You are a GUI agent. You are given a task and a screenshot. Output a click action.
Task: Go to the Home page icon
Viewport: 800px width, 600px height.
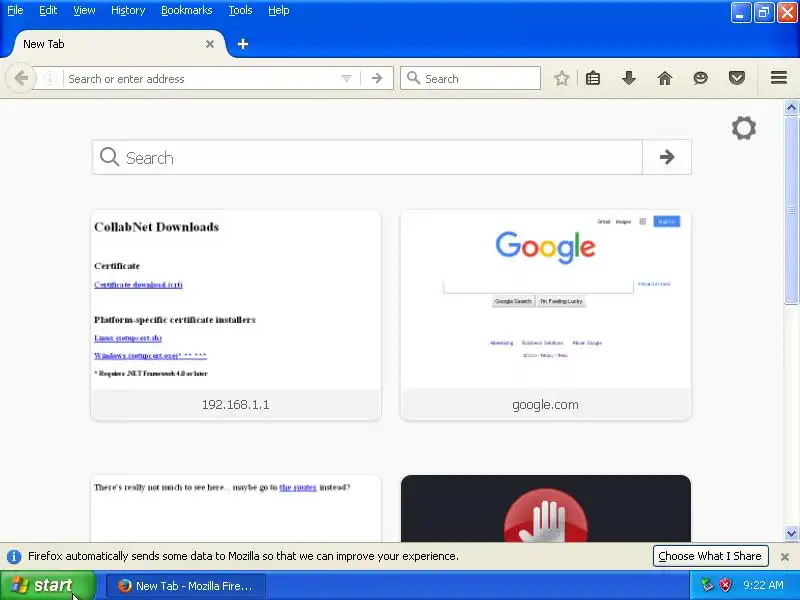pyautogui.click(x=665, y=79)
